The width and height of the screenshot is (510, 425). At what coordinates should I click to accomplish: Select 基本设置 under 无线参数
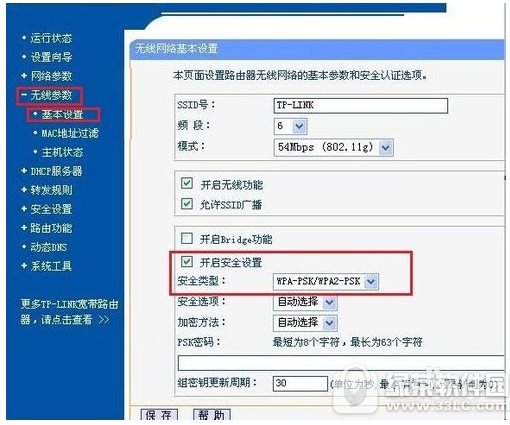[62, 114]
